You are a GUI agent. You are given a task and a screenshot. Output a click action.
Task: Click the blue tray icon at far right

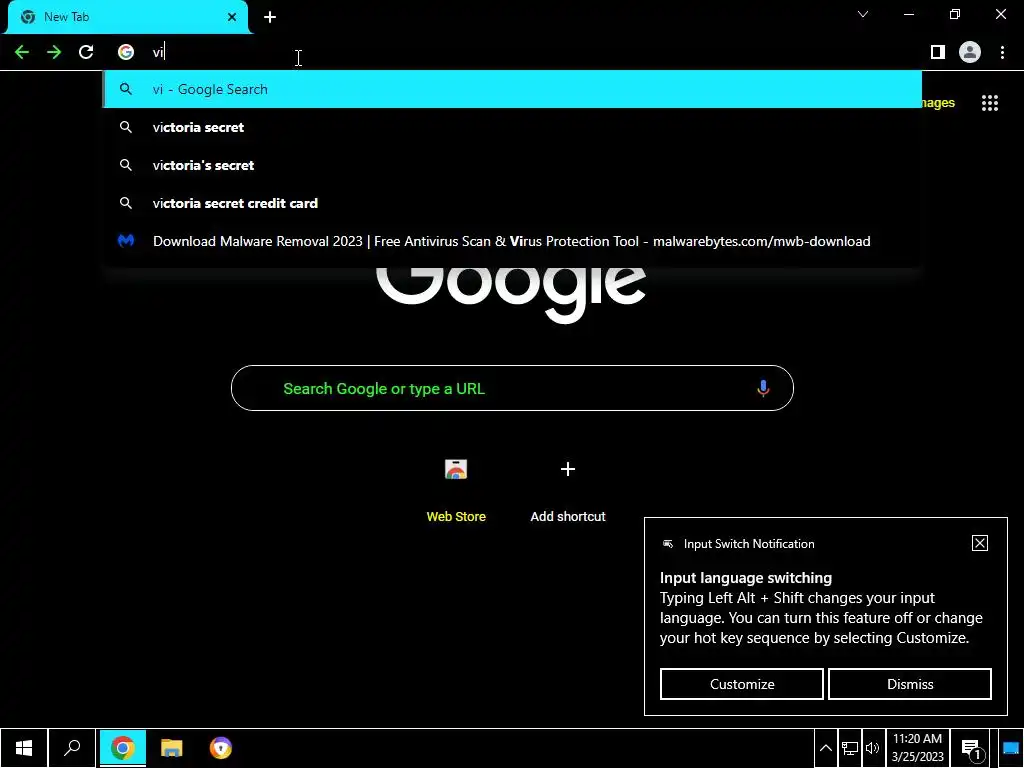pyautogui.click(x=1010, y=748)
